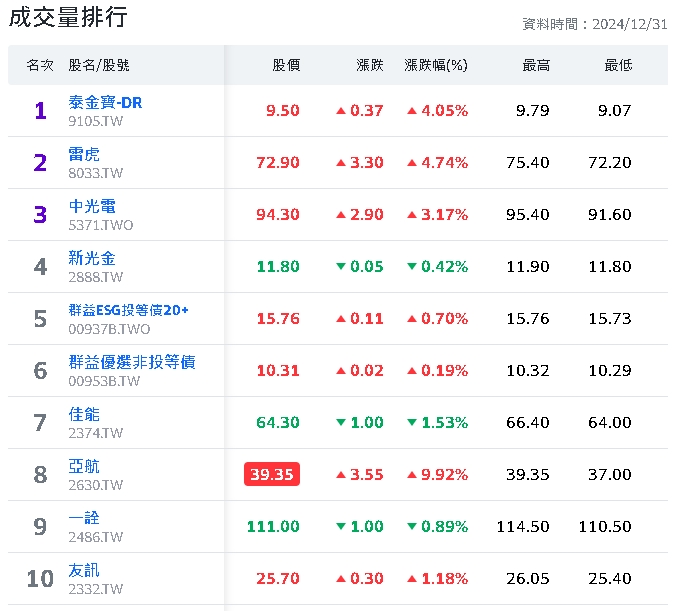Click rank number 10
This screenshot has height=611, width=678.
tap(40, 579)
